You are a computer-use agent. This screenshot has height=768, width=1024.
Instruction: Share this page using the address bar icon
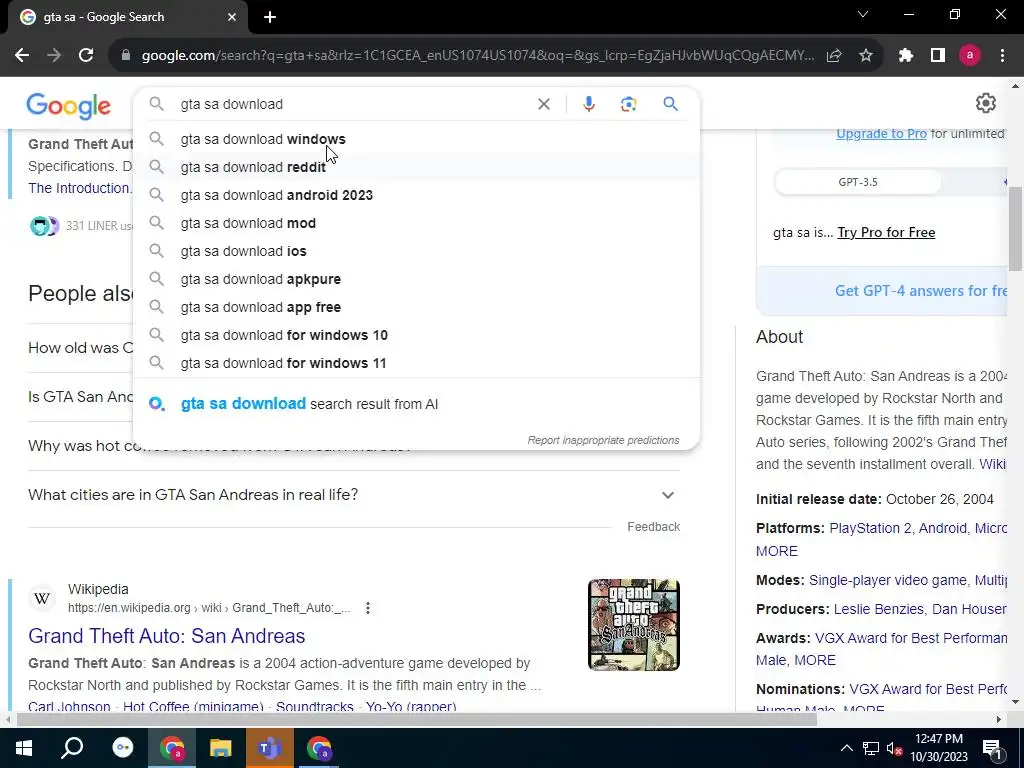pyautogui.click(x=834, y=56)
